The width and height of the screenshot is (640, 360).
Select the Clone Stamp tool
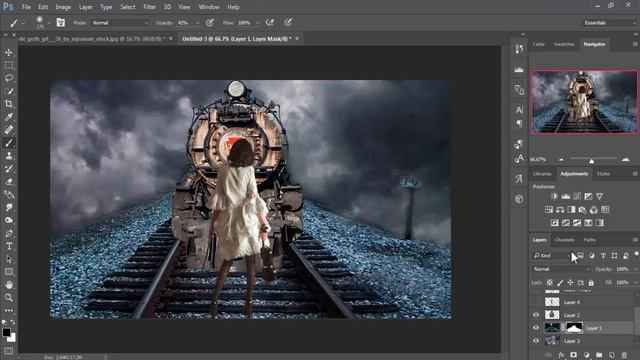click(9, 156)
